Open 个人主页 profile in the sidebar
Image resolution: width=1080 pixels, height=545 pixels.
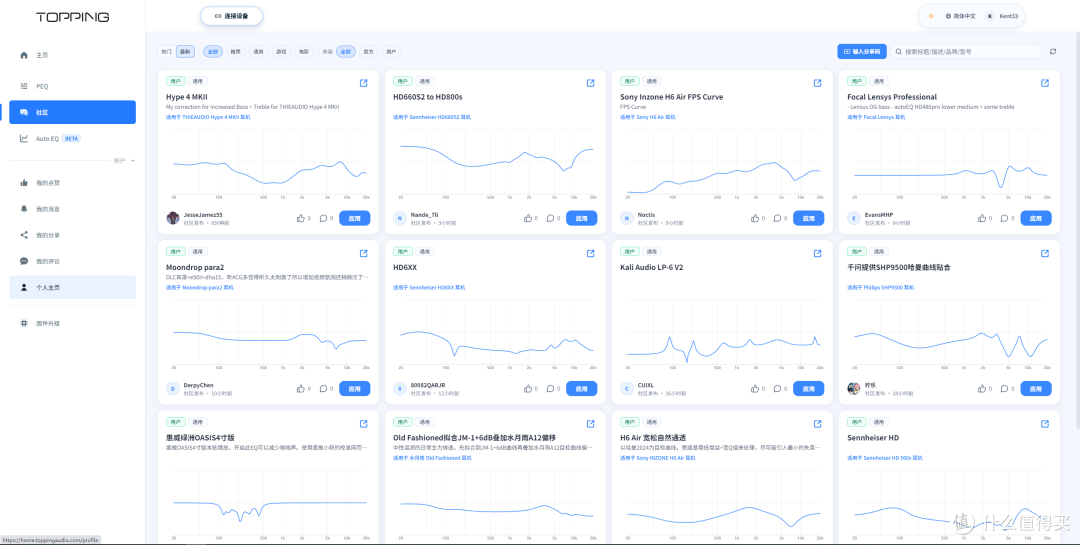point(72,287)
